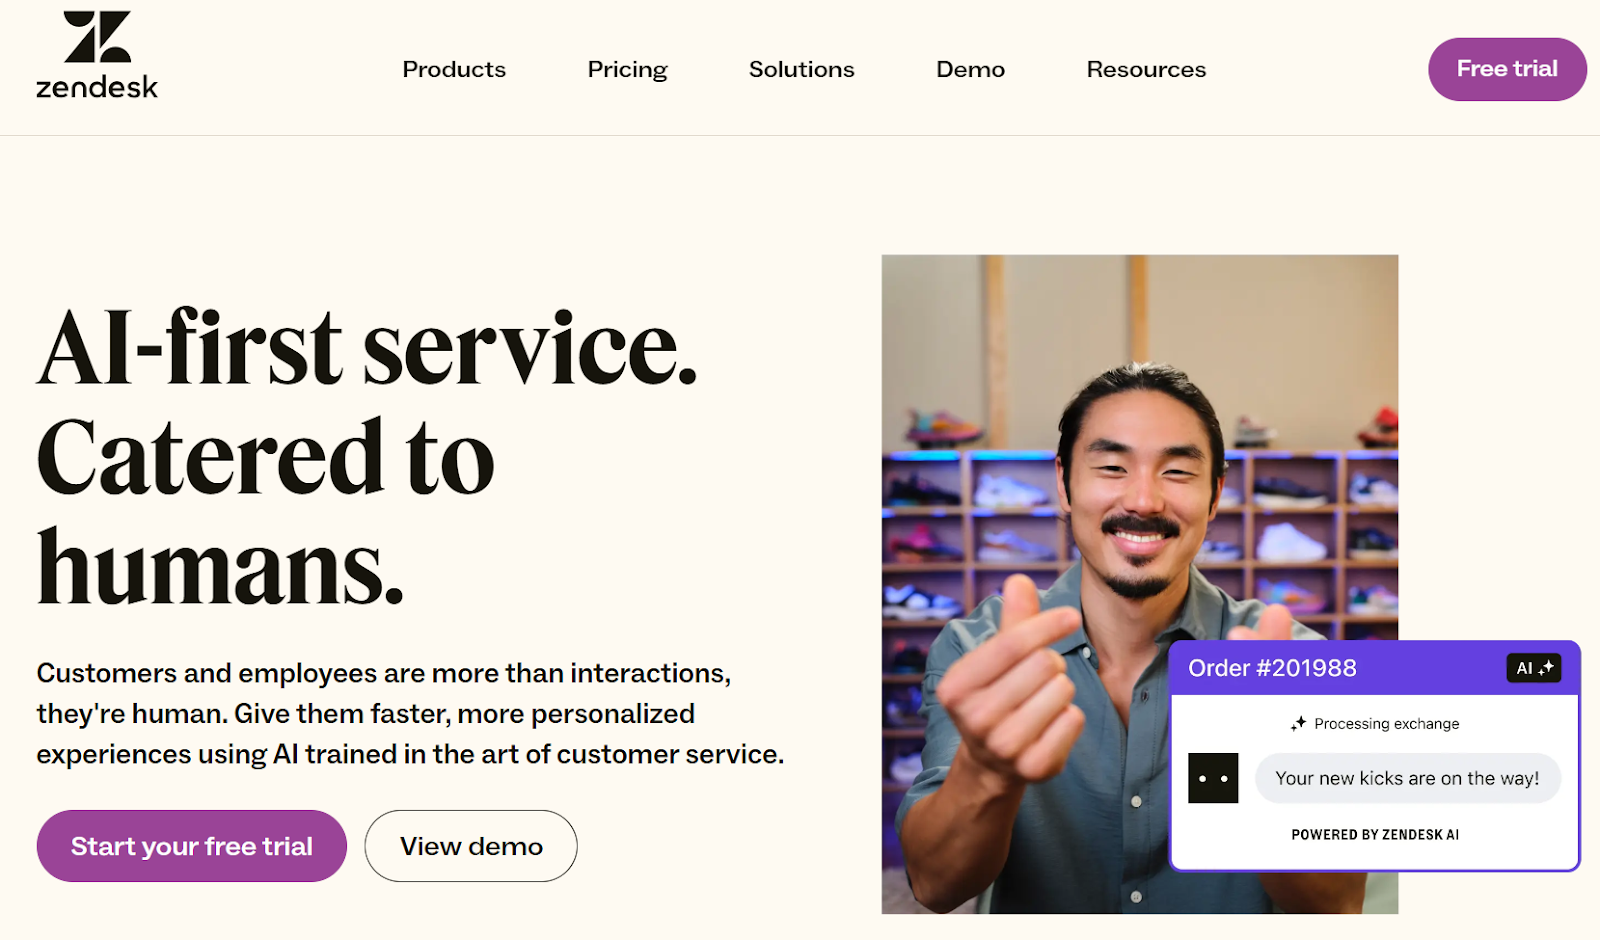Click the 'AI-first service.' headline
The width and height of the screenshot is (1600, 940).
pos(367,348)
